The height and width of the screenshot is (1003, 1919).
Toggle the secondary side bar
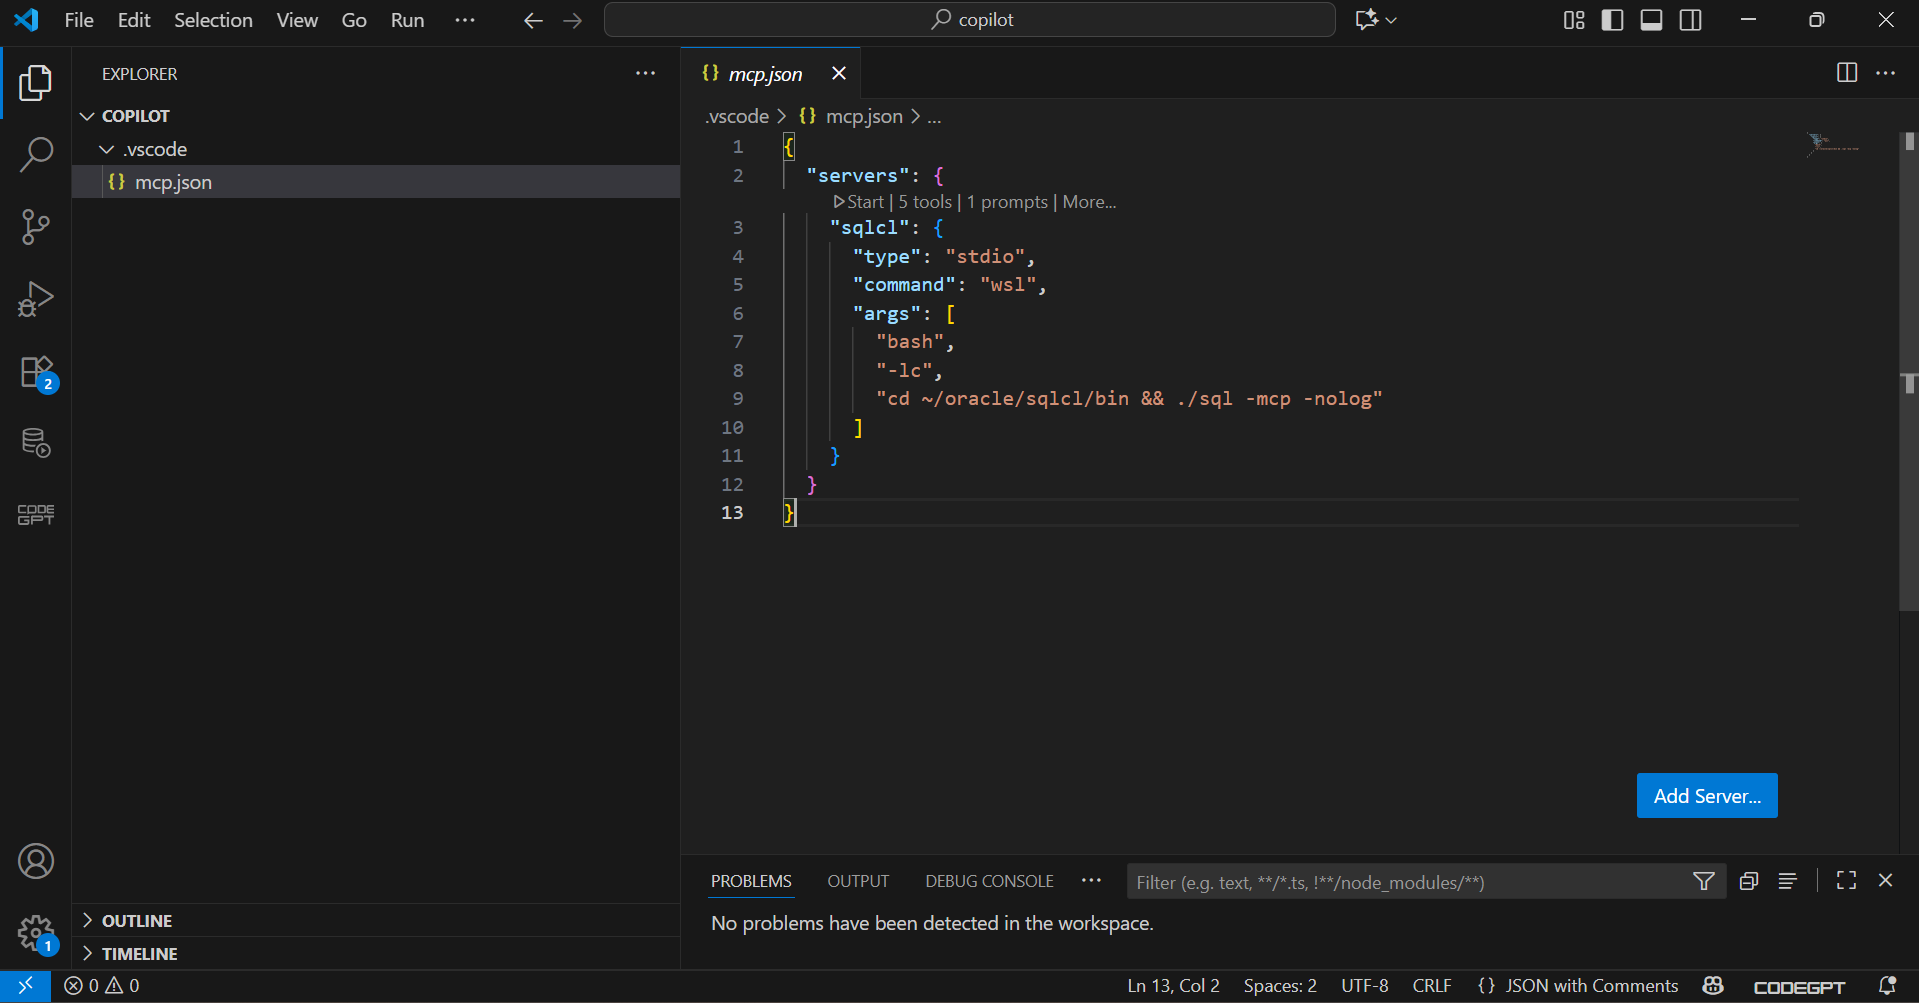(1690, 20)
